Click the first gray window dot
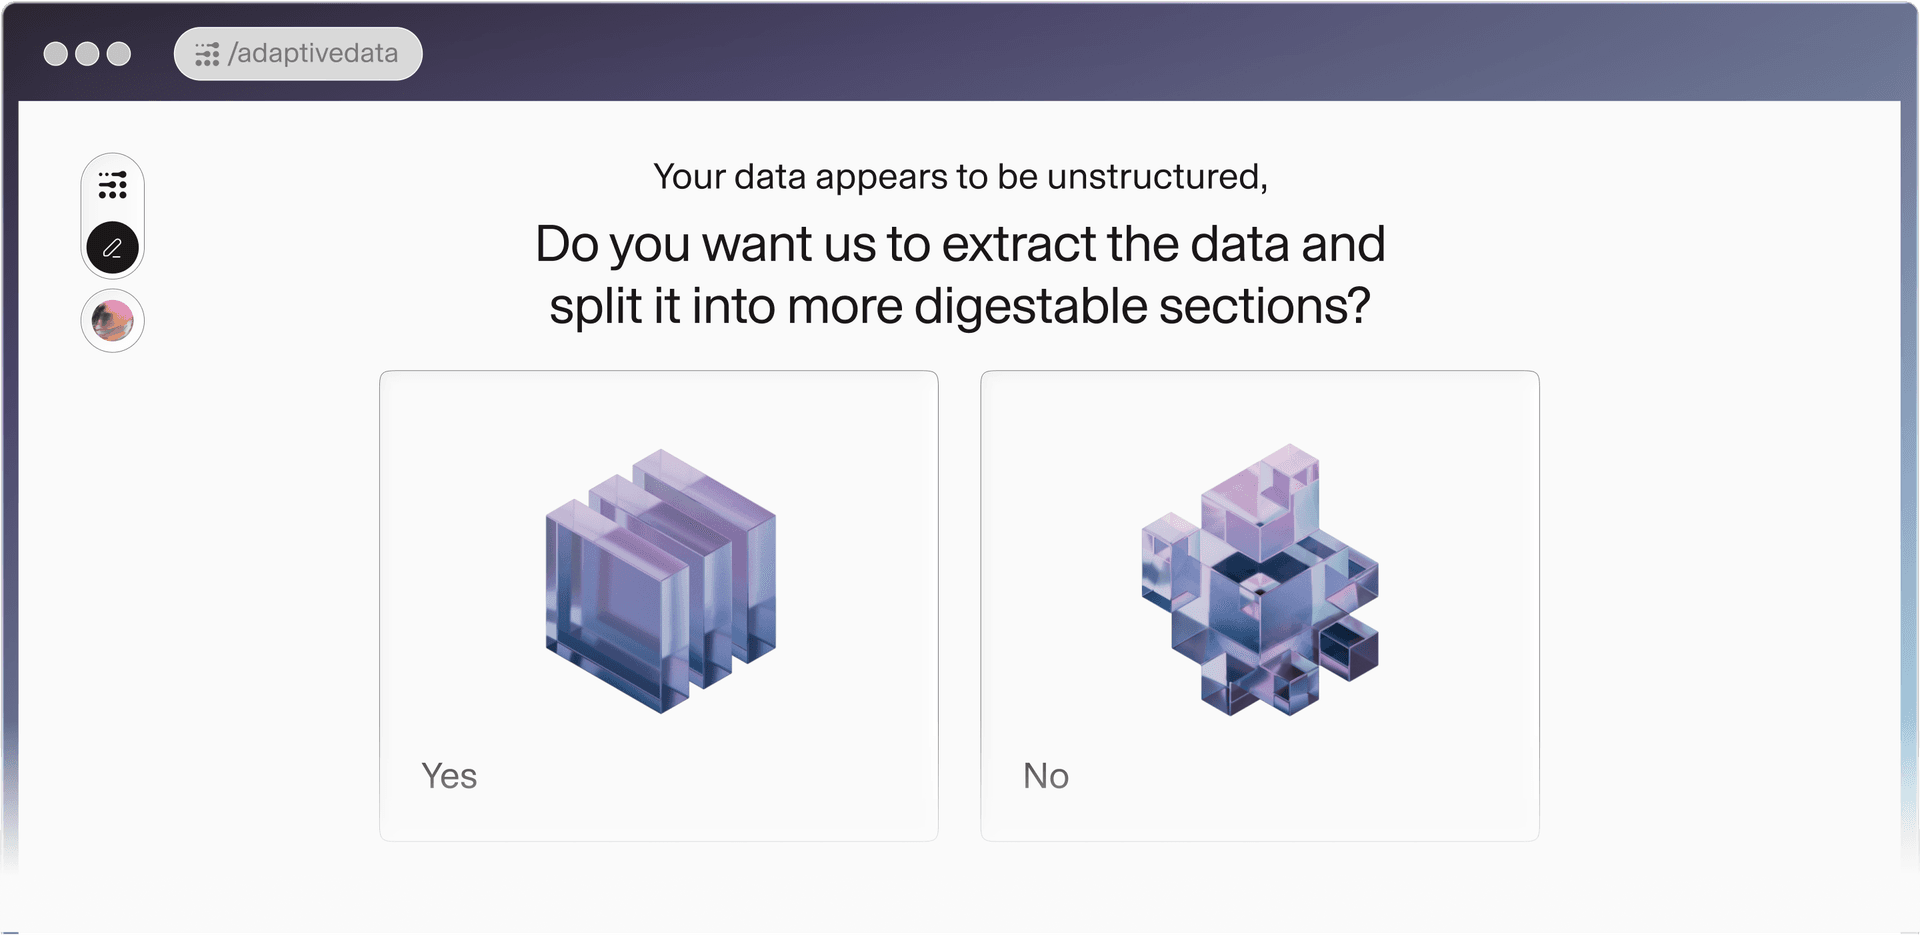Screen dimensions: 1920x935 point(56,54)
